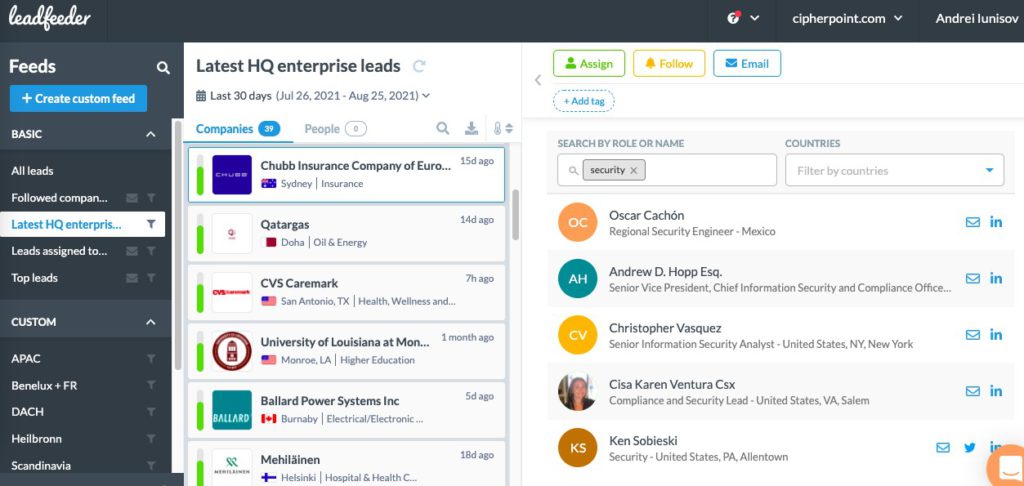Search companies using magnifier icon
The height and width of the screenshot is (486, 1024).
pyautogui.click(x=443, y=129)
